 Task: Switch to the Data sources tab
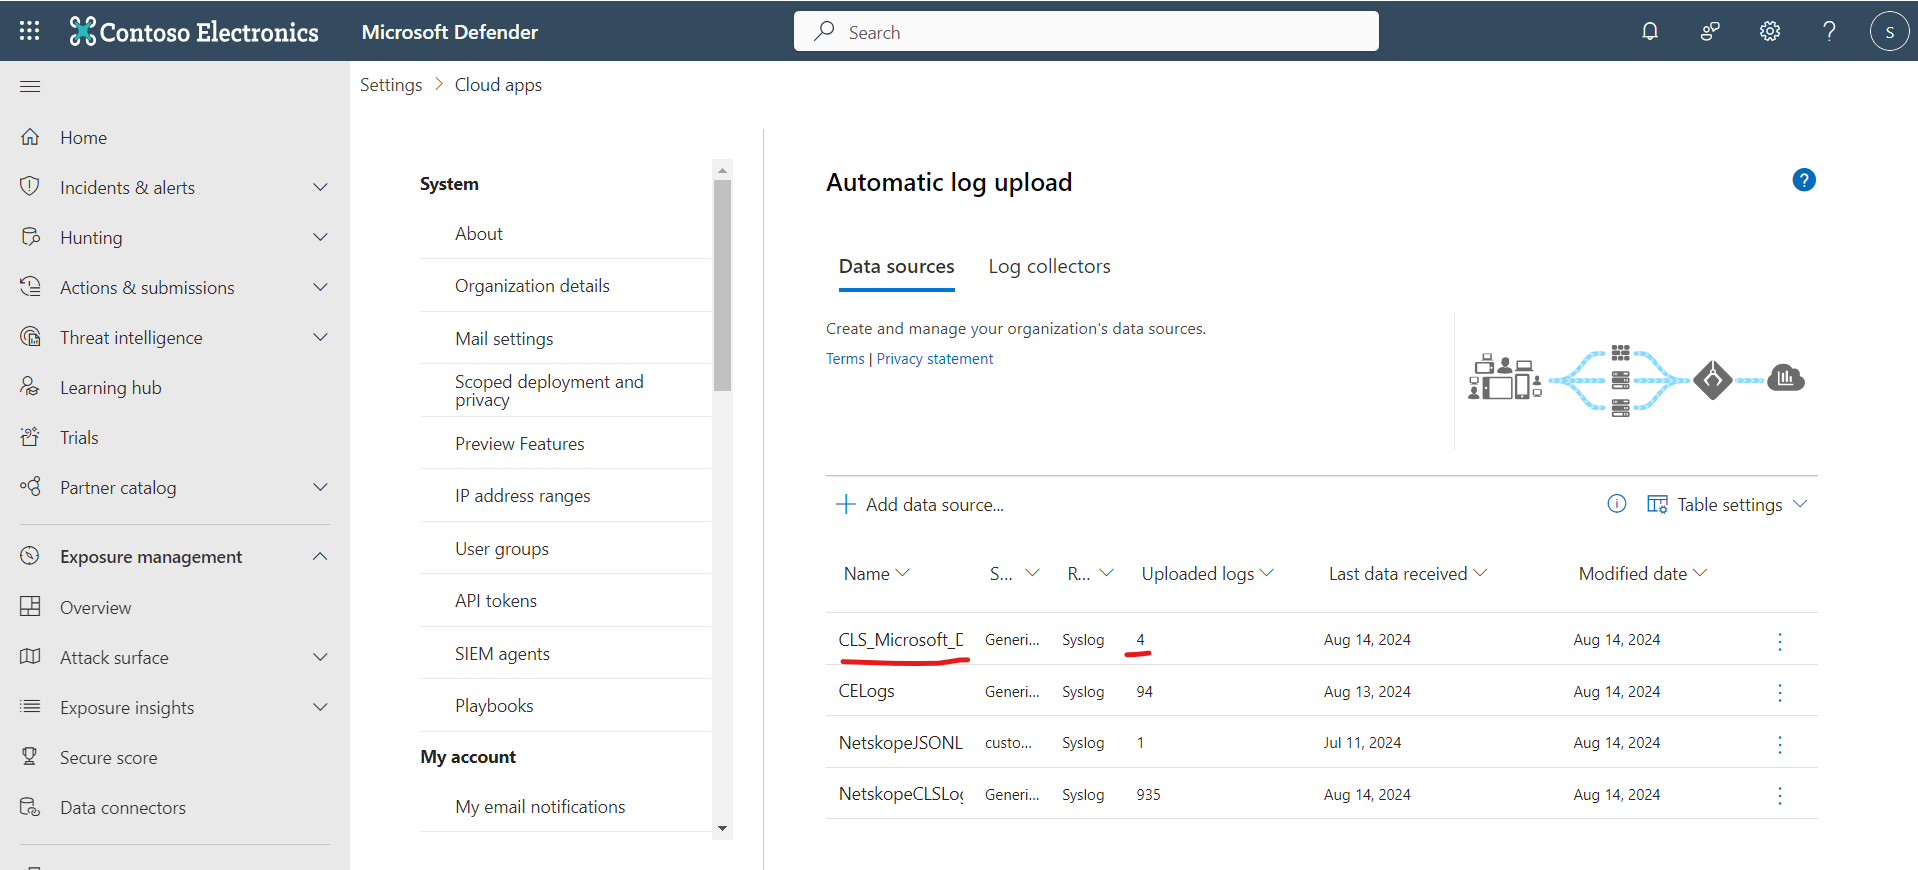coord(896,266)
